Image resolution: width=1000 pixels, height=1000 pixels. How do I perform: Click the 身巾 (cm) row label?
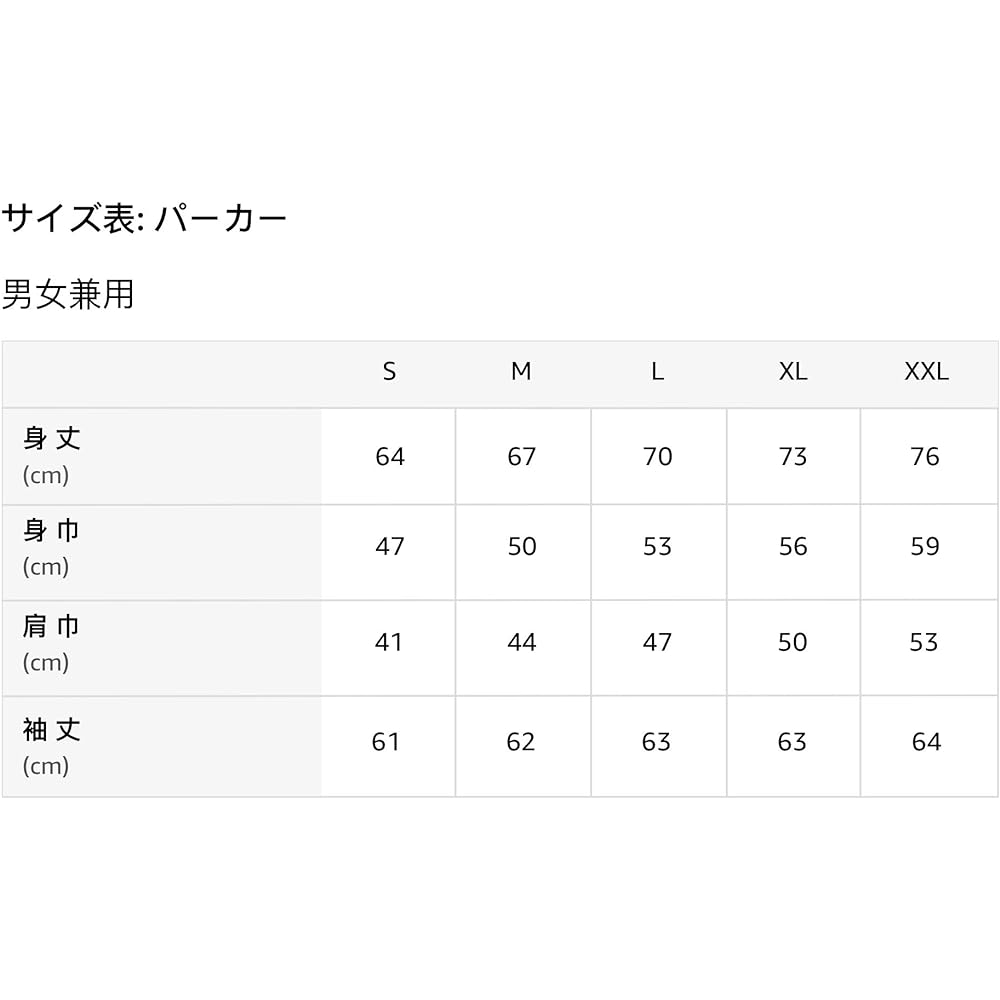point(52,547)
